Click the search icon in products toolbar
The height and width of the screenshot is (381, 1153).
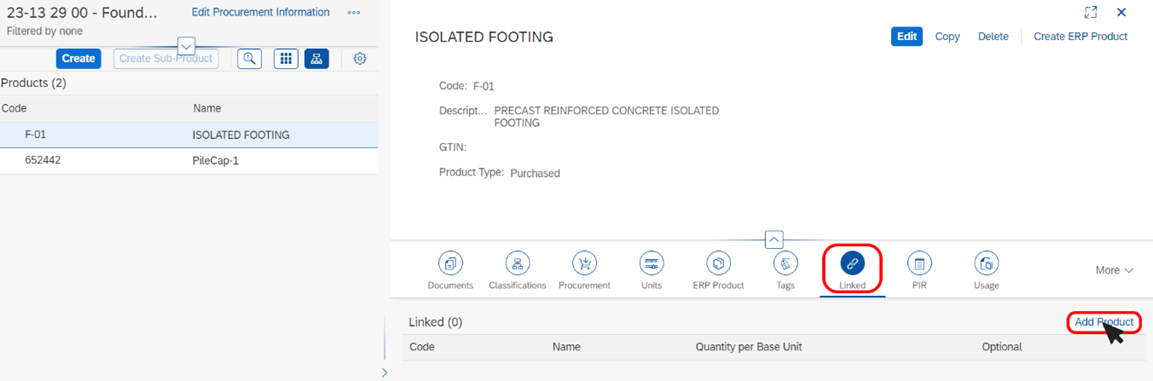(x=250, y=59)
